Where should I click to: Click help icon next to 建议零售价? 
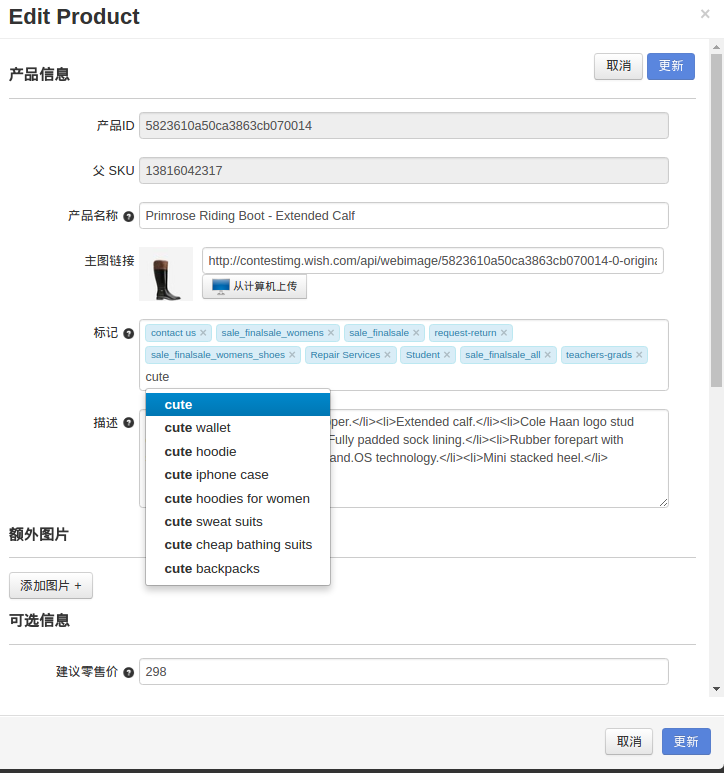(x=128, y=673)
